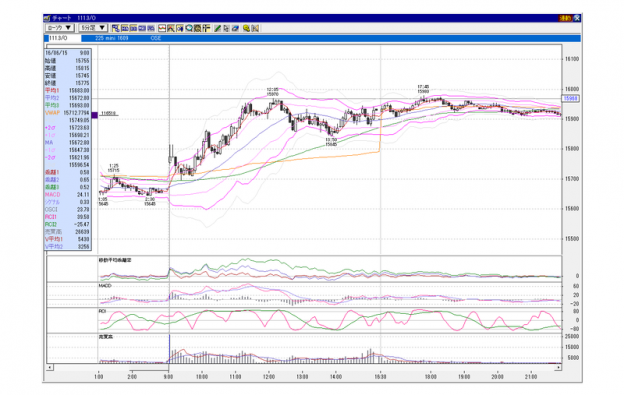Screen dimensions: 624x395
Task: Activate the magnifier zoom tool
Action: (x=189, y=28)
